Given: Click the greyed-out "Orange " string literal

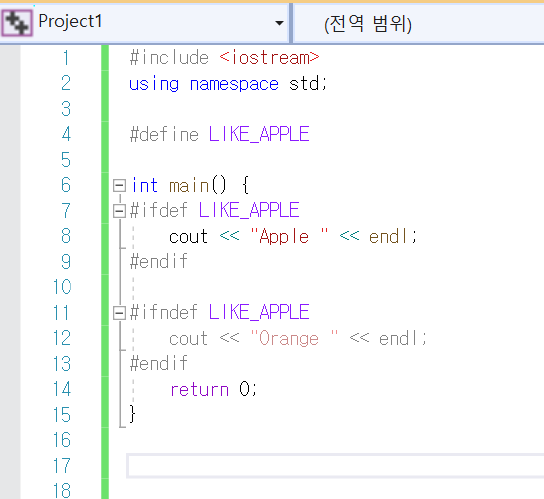Looking at the screenshot, I should coord(294,338).
